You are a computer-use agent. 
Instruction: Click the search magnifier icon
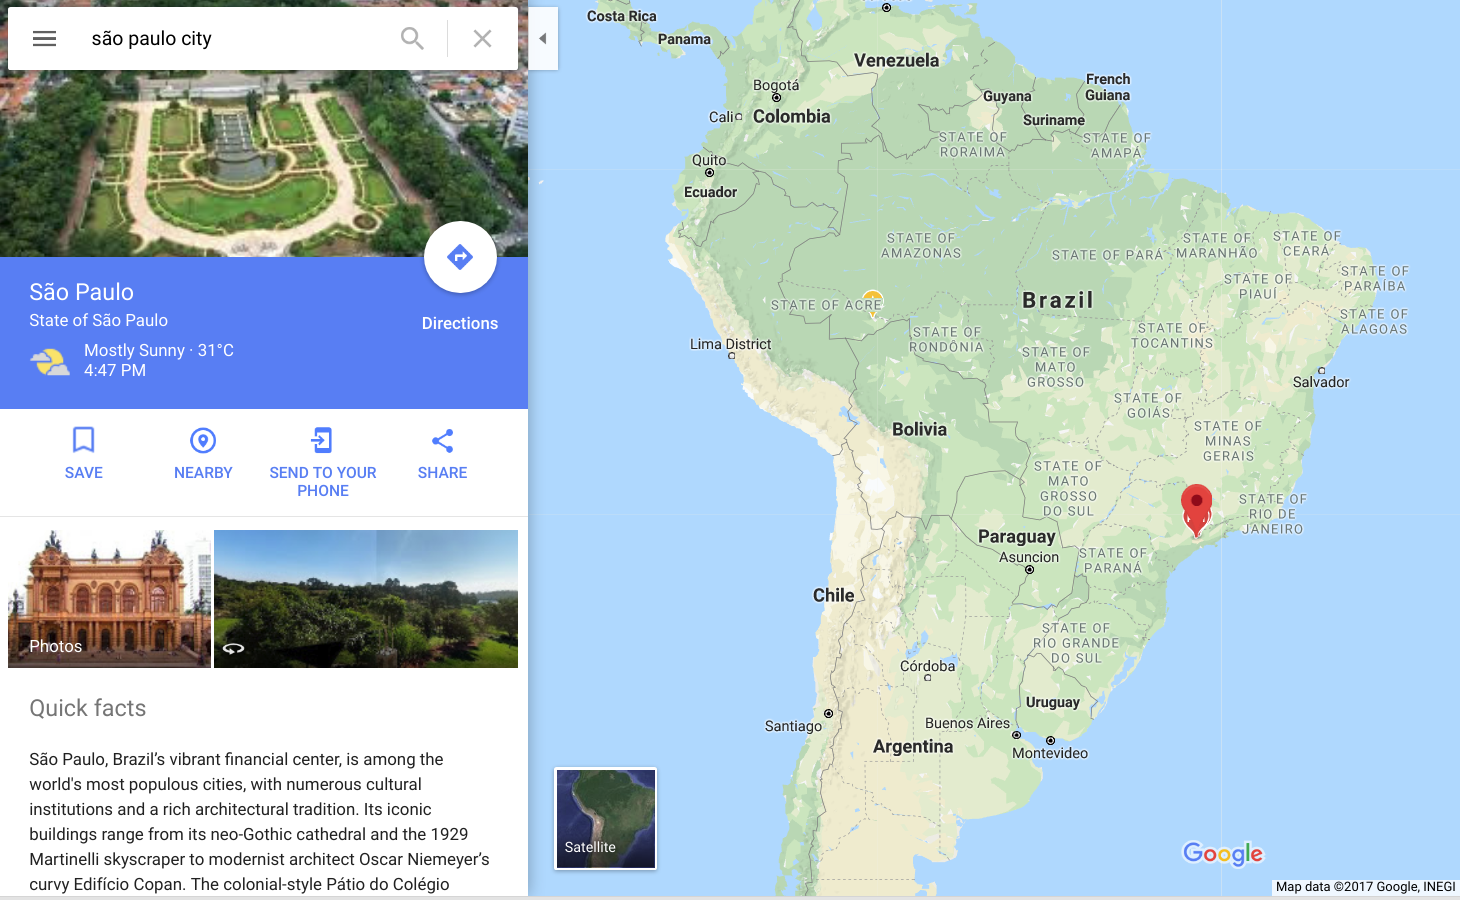[412, 38]
